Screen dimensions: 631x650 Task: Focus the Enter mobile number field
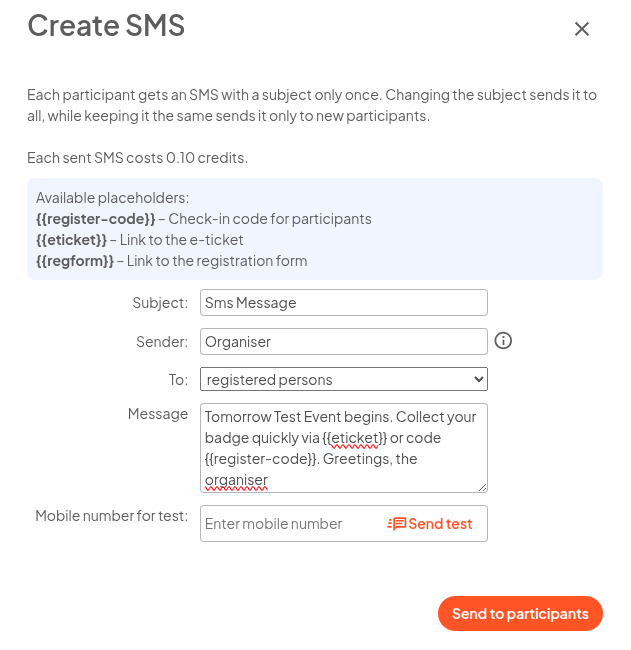[x=292, y=524]
